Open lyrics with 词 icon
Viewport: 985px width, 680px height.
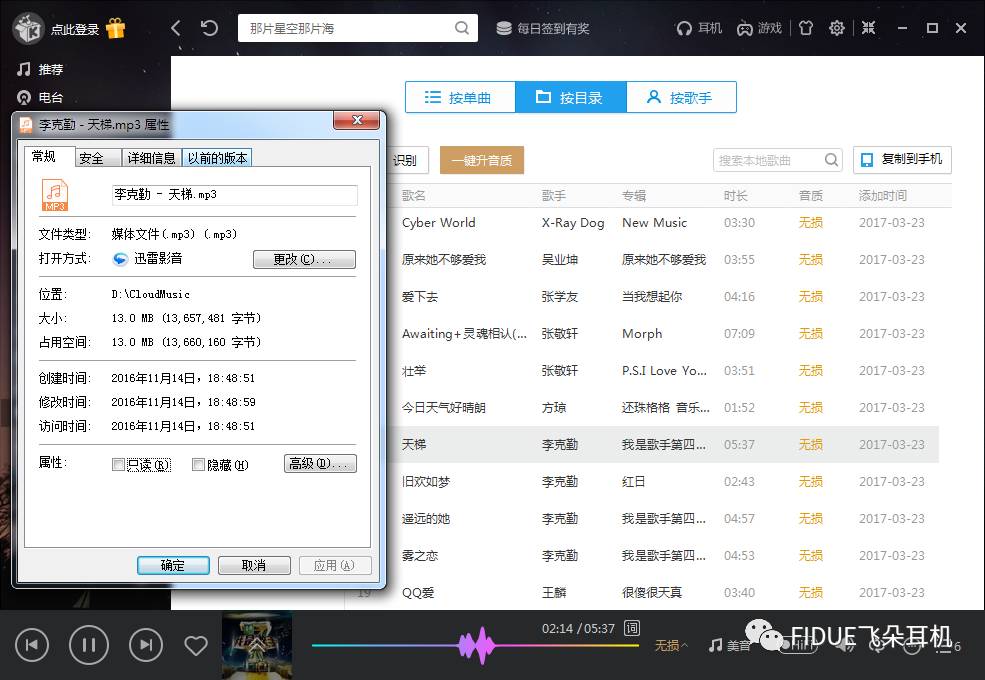(x=631, y=628)
